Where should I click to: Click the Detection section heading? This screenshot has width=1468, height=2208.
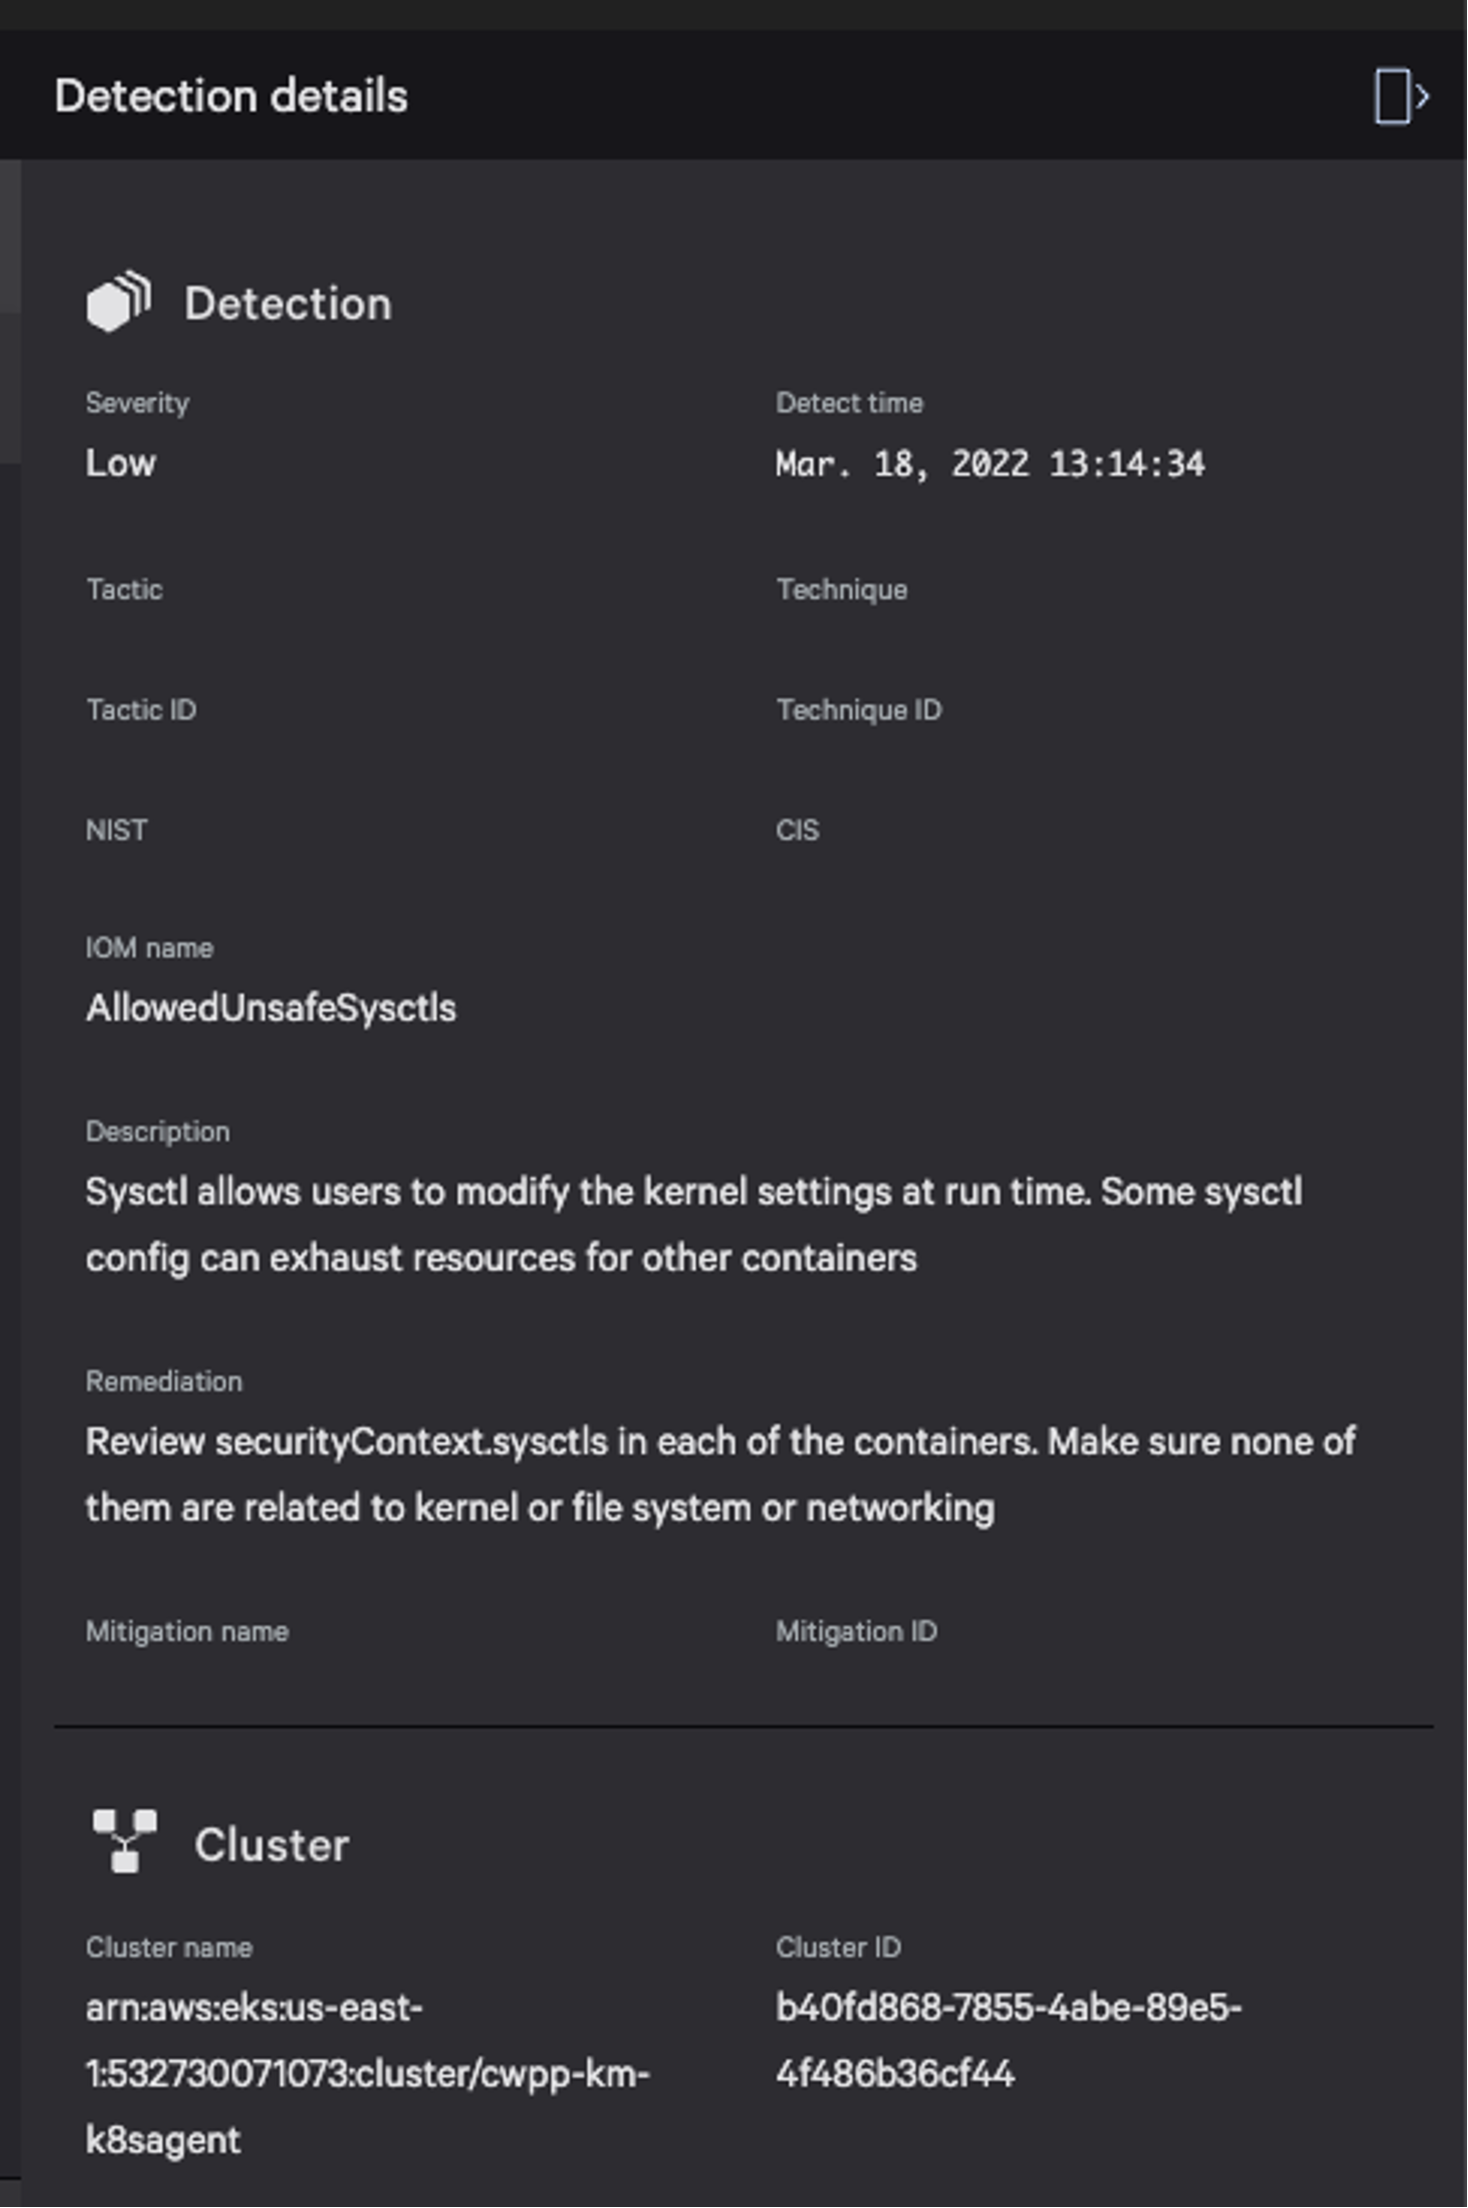pos(288,304)
